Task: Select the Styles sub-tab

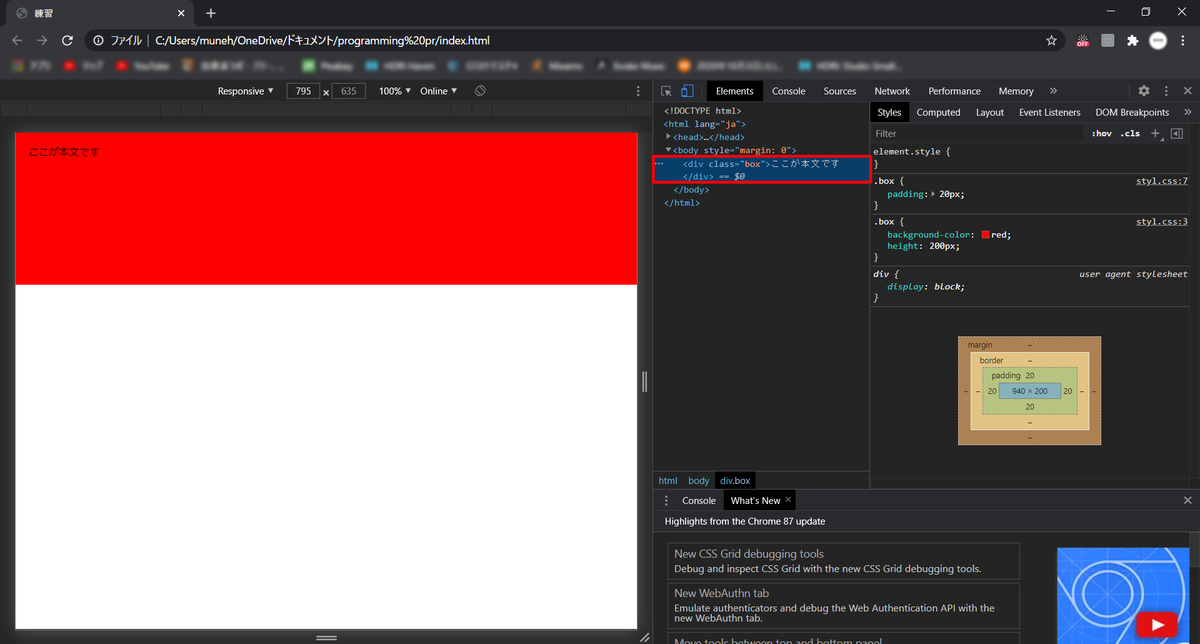Action: [x=889, y=112]
